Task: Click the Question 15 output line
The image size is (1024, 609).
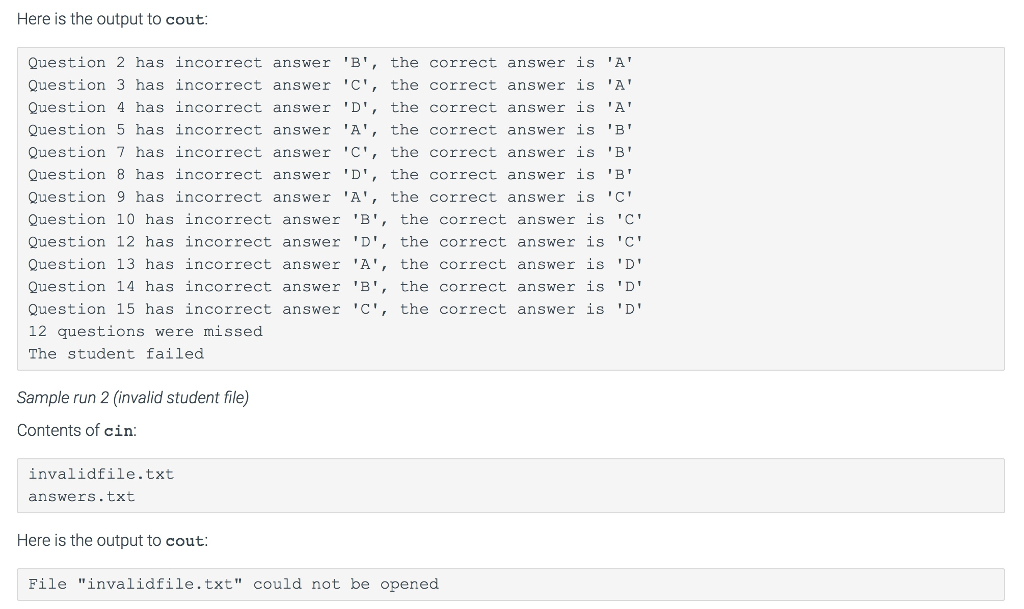Action: pos(335,309)
